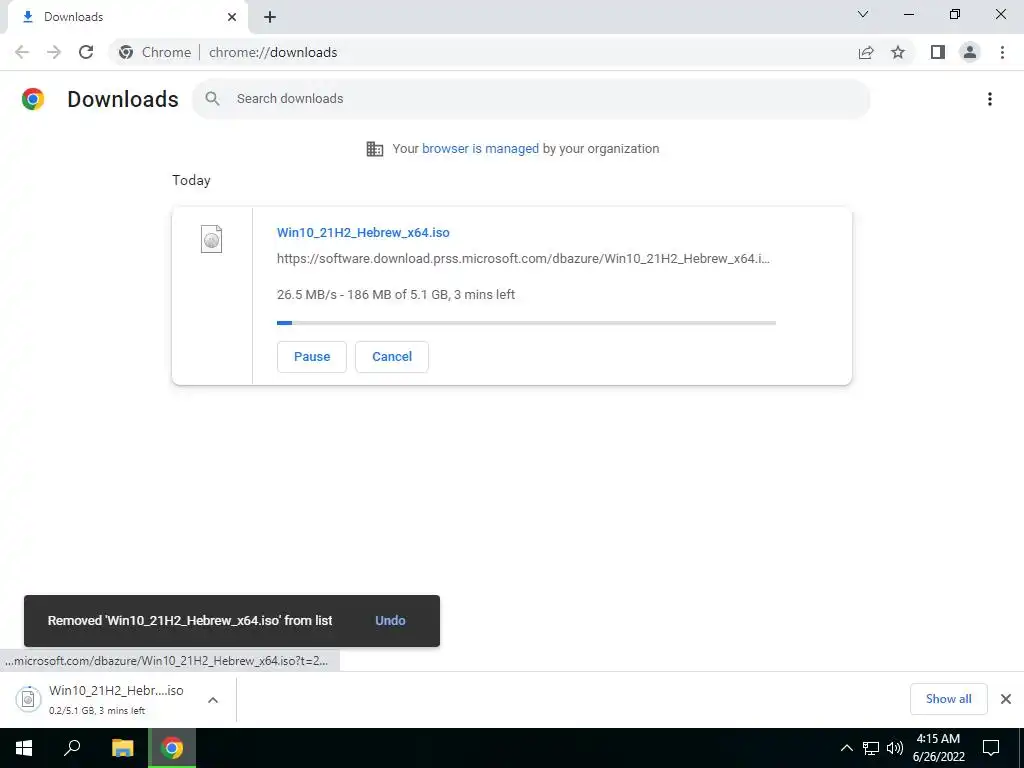
Task: Click the ISO file icon in download card
Action: click(212, 239)
